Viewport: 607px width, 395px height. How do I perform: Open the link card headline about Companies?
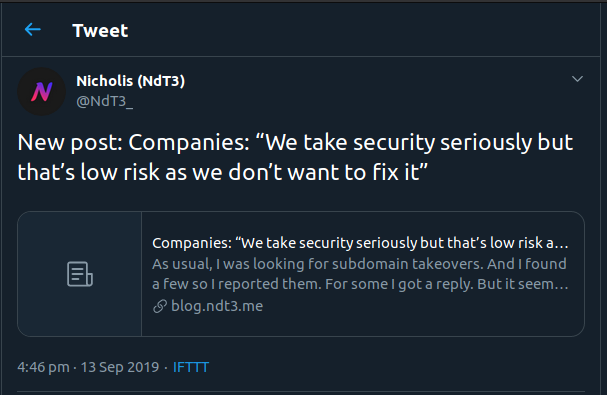tap(360, 243)
